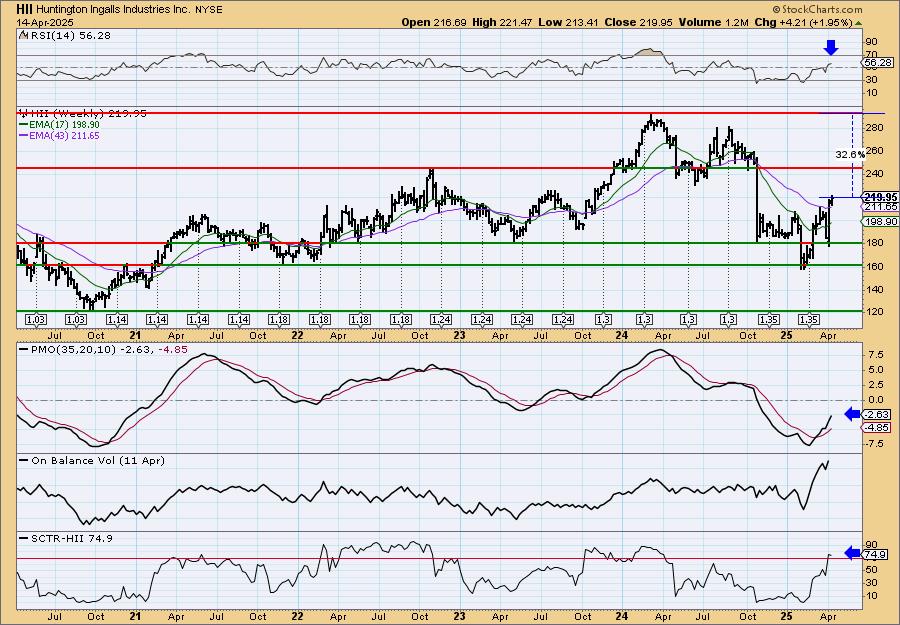
Task: Click the -4.85 PMO signal tag
Action: click(878, 428)
